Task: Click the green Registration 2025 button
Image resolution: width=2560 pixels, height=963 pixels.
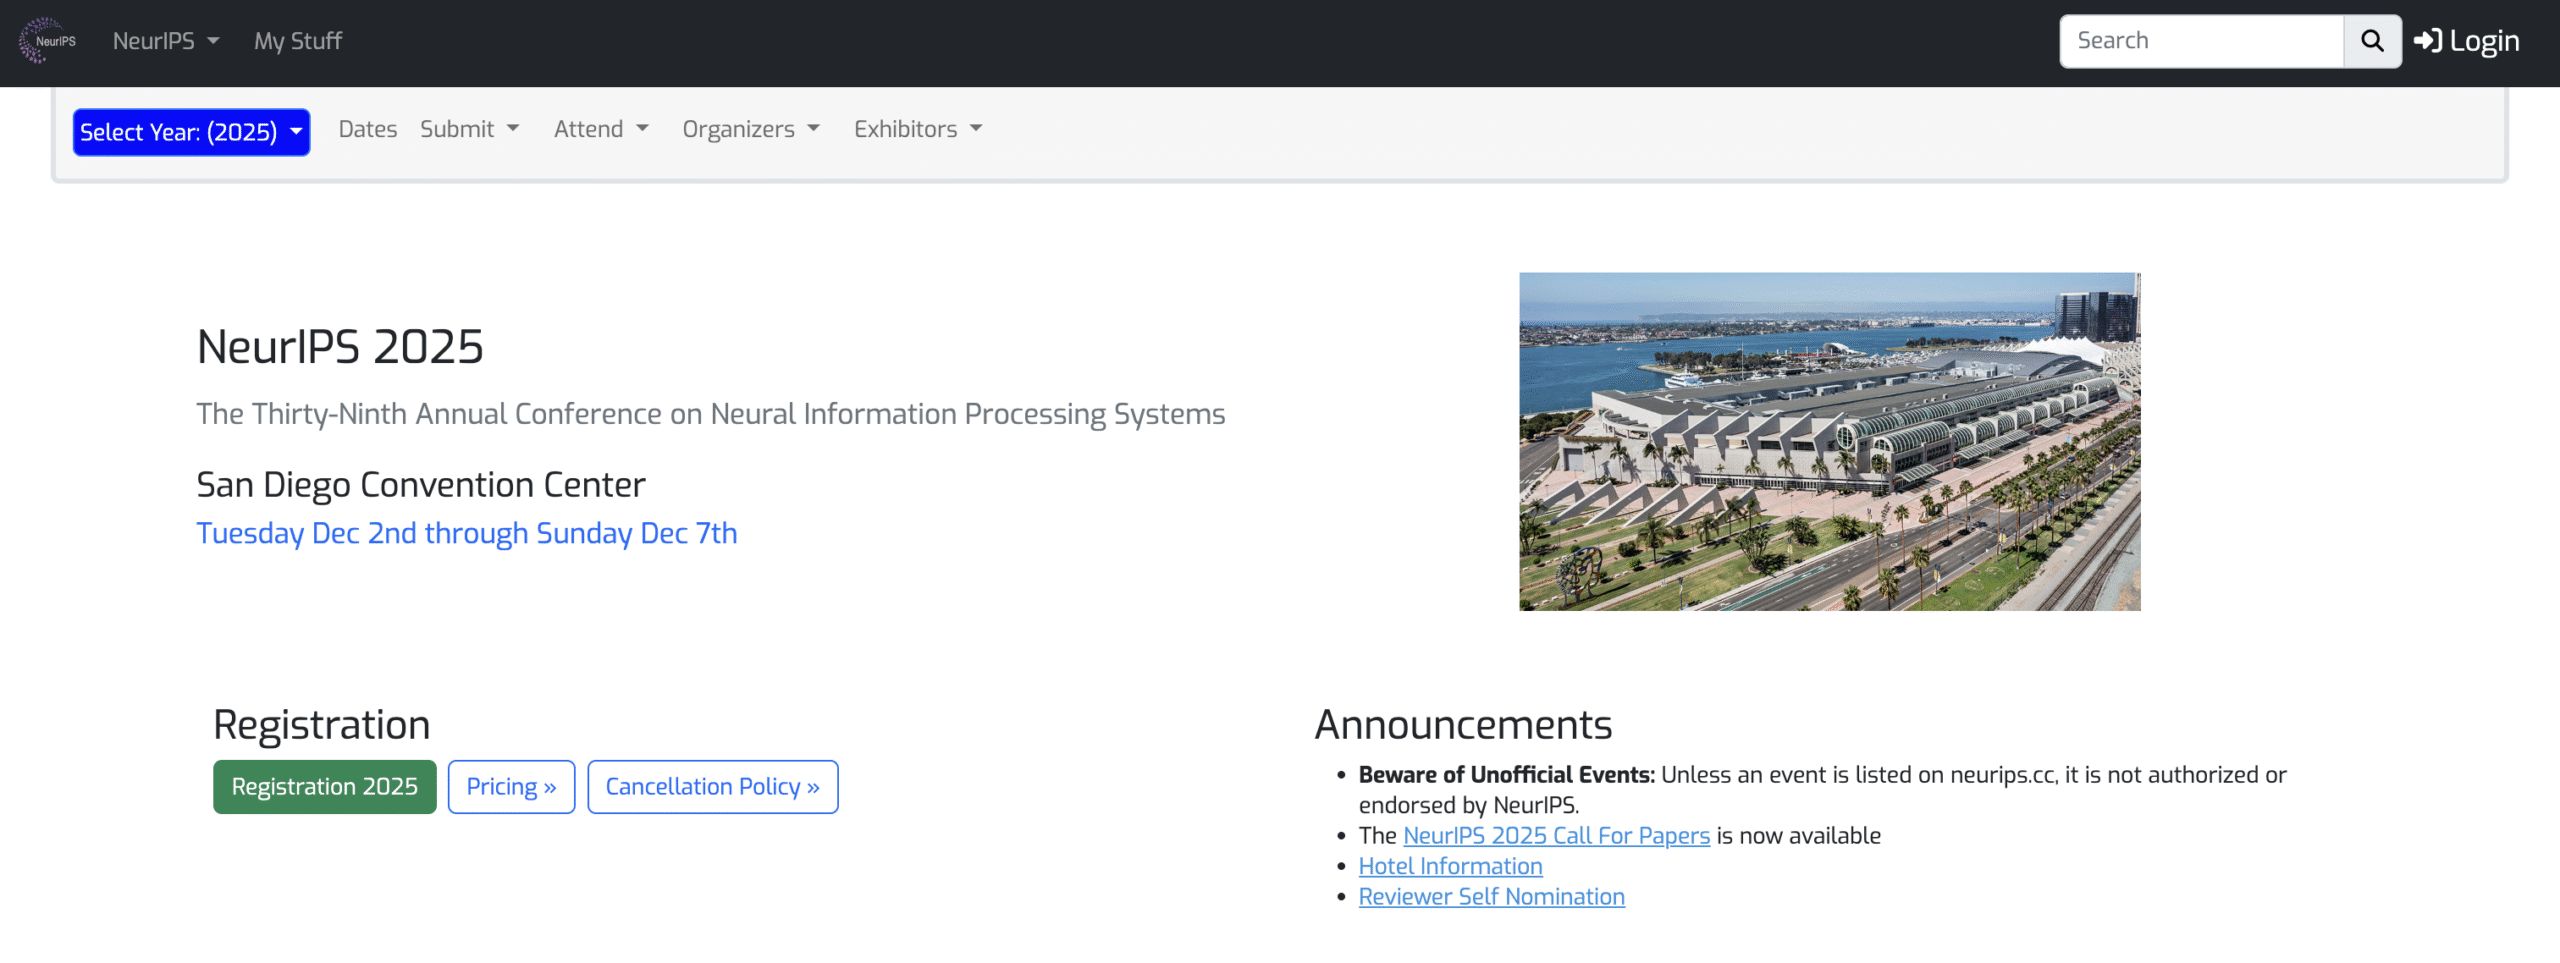Action: 324,787
